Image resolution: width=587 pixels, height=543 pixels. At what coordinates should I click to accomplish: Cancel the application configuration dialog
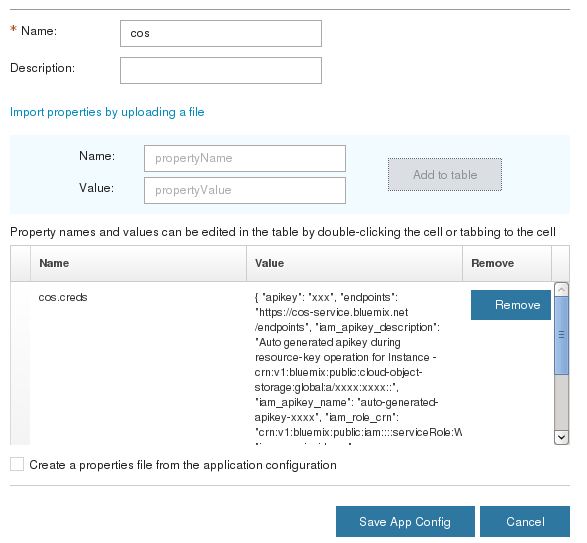[525, 522]
